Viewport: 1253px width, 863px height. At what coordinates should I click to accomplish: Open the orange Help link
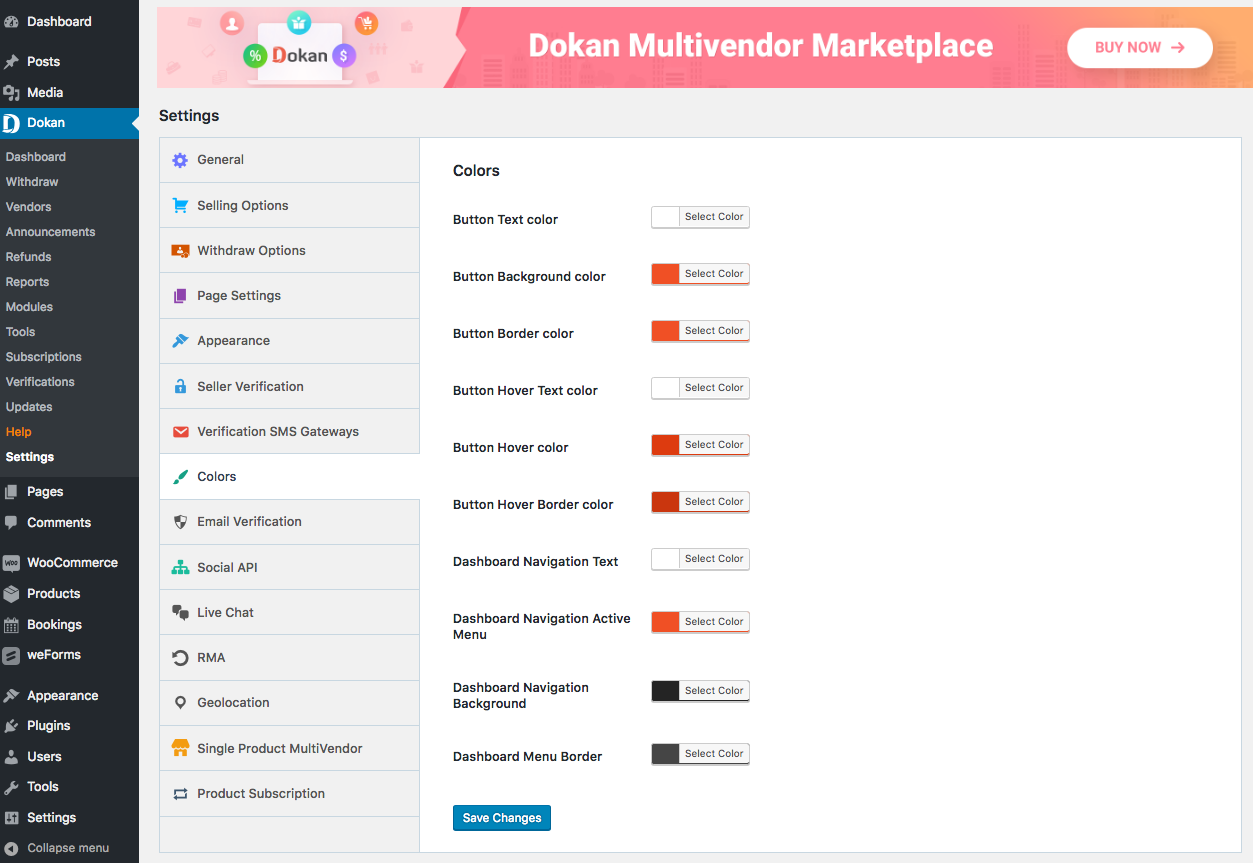(18, 432)
